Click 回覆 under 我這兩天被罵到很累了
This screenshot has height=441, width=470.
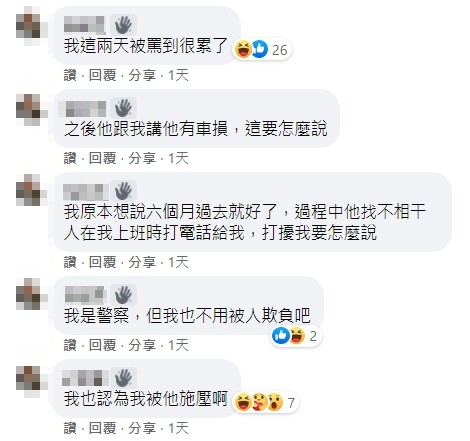click(102, 75)
